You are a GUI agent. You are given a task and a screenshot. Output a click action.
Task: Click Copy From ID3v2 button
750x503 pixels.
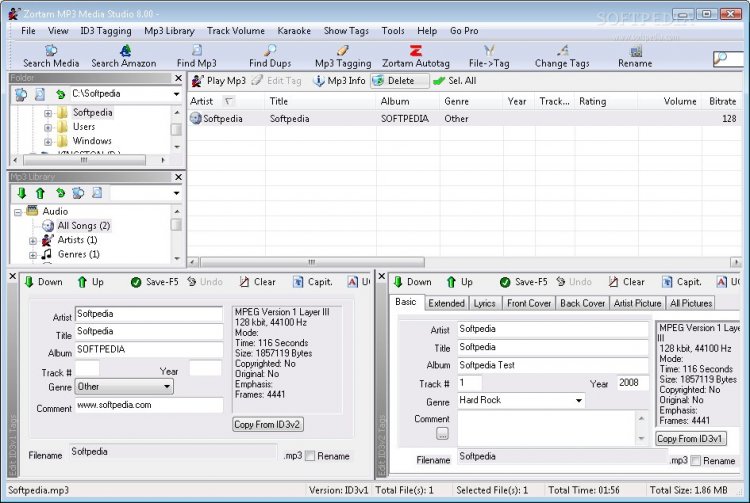[268, 425]
